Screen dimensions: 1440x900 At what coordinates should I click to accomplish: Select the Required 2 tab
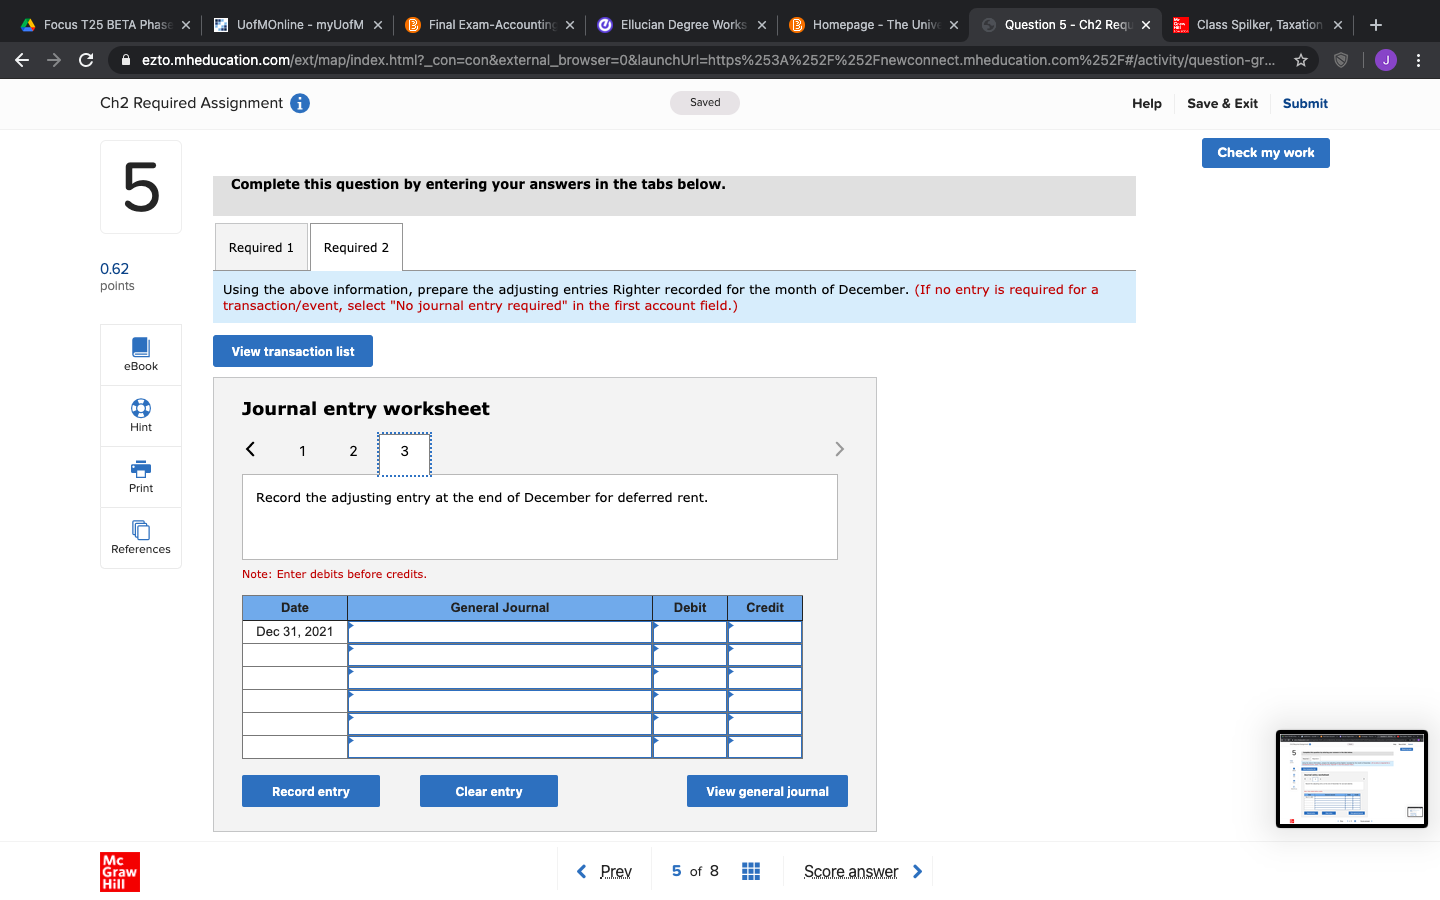tap(356, 247)
